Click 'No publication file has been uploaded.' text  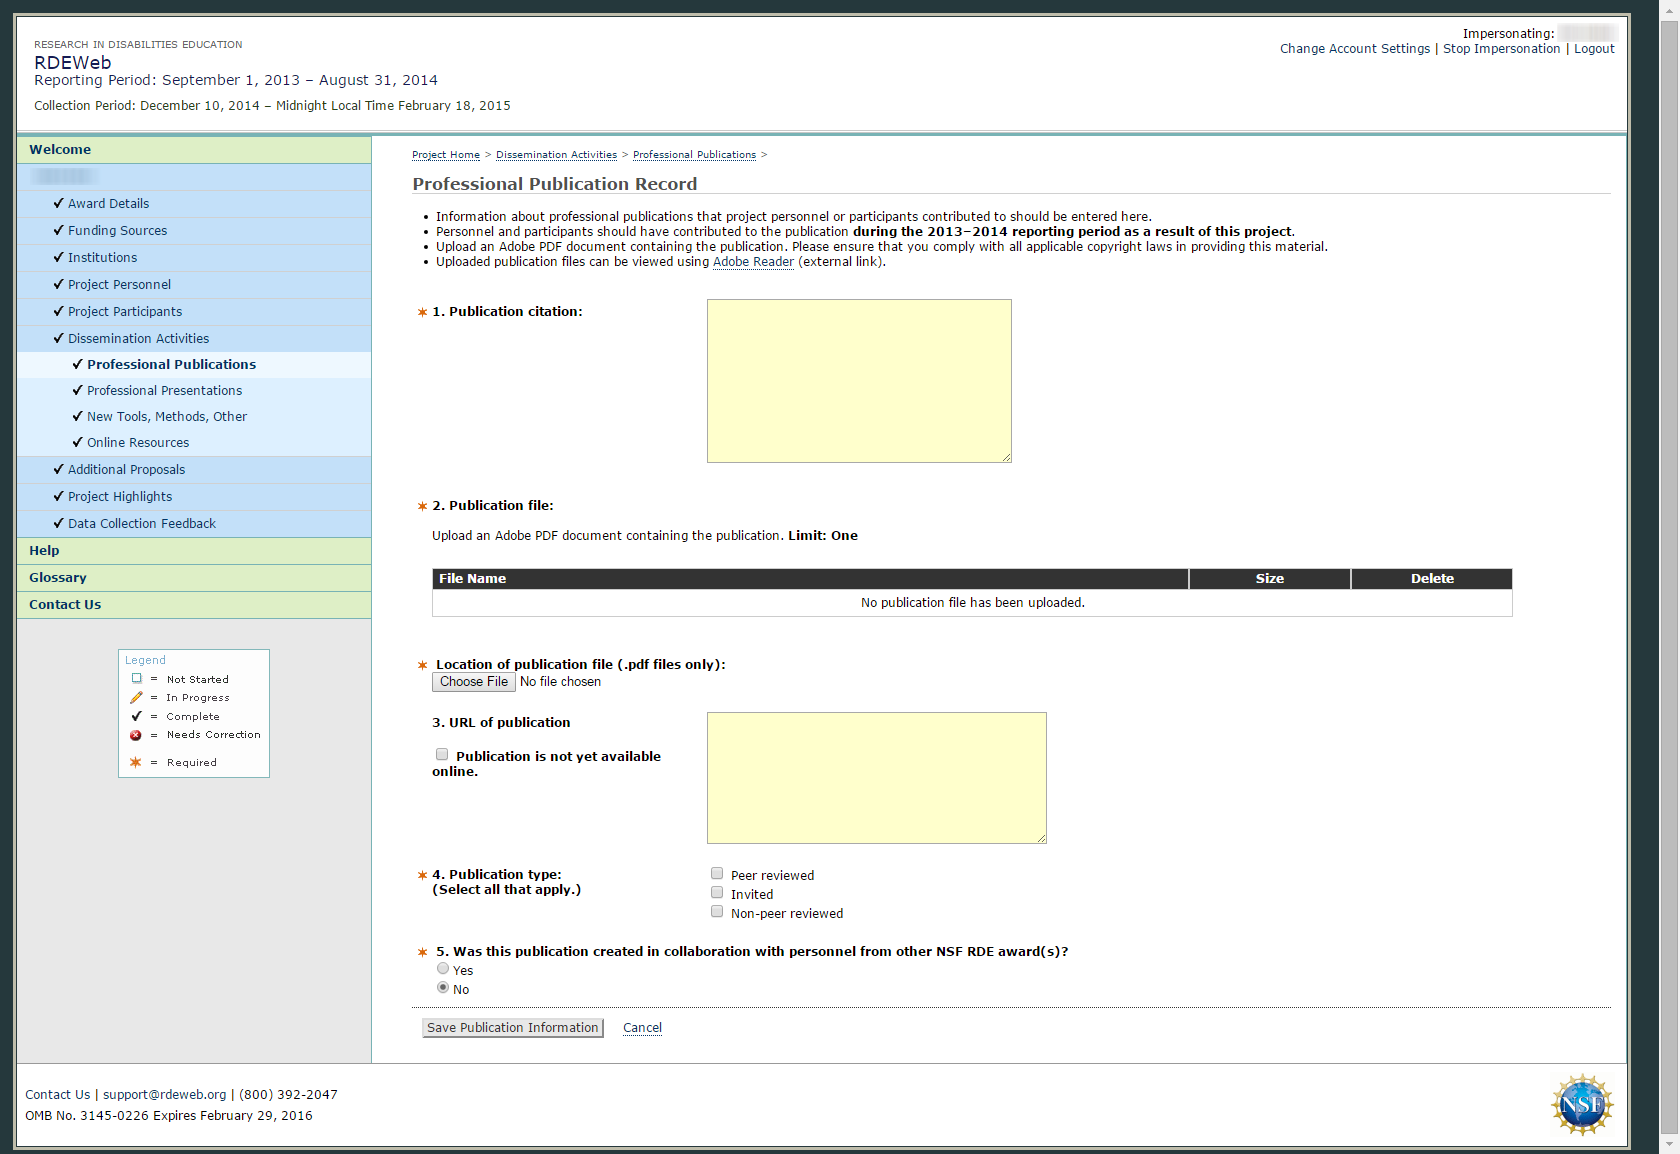(x=973, y=603)
